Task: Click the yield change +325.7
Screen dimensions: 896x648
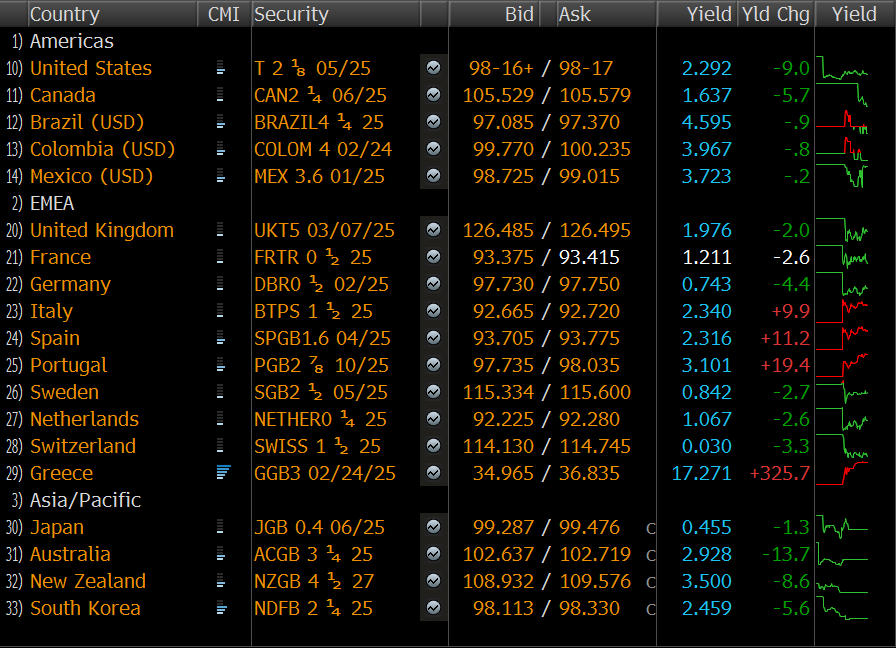Action: pyautogui.click(x=779, y=473)
